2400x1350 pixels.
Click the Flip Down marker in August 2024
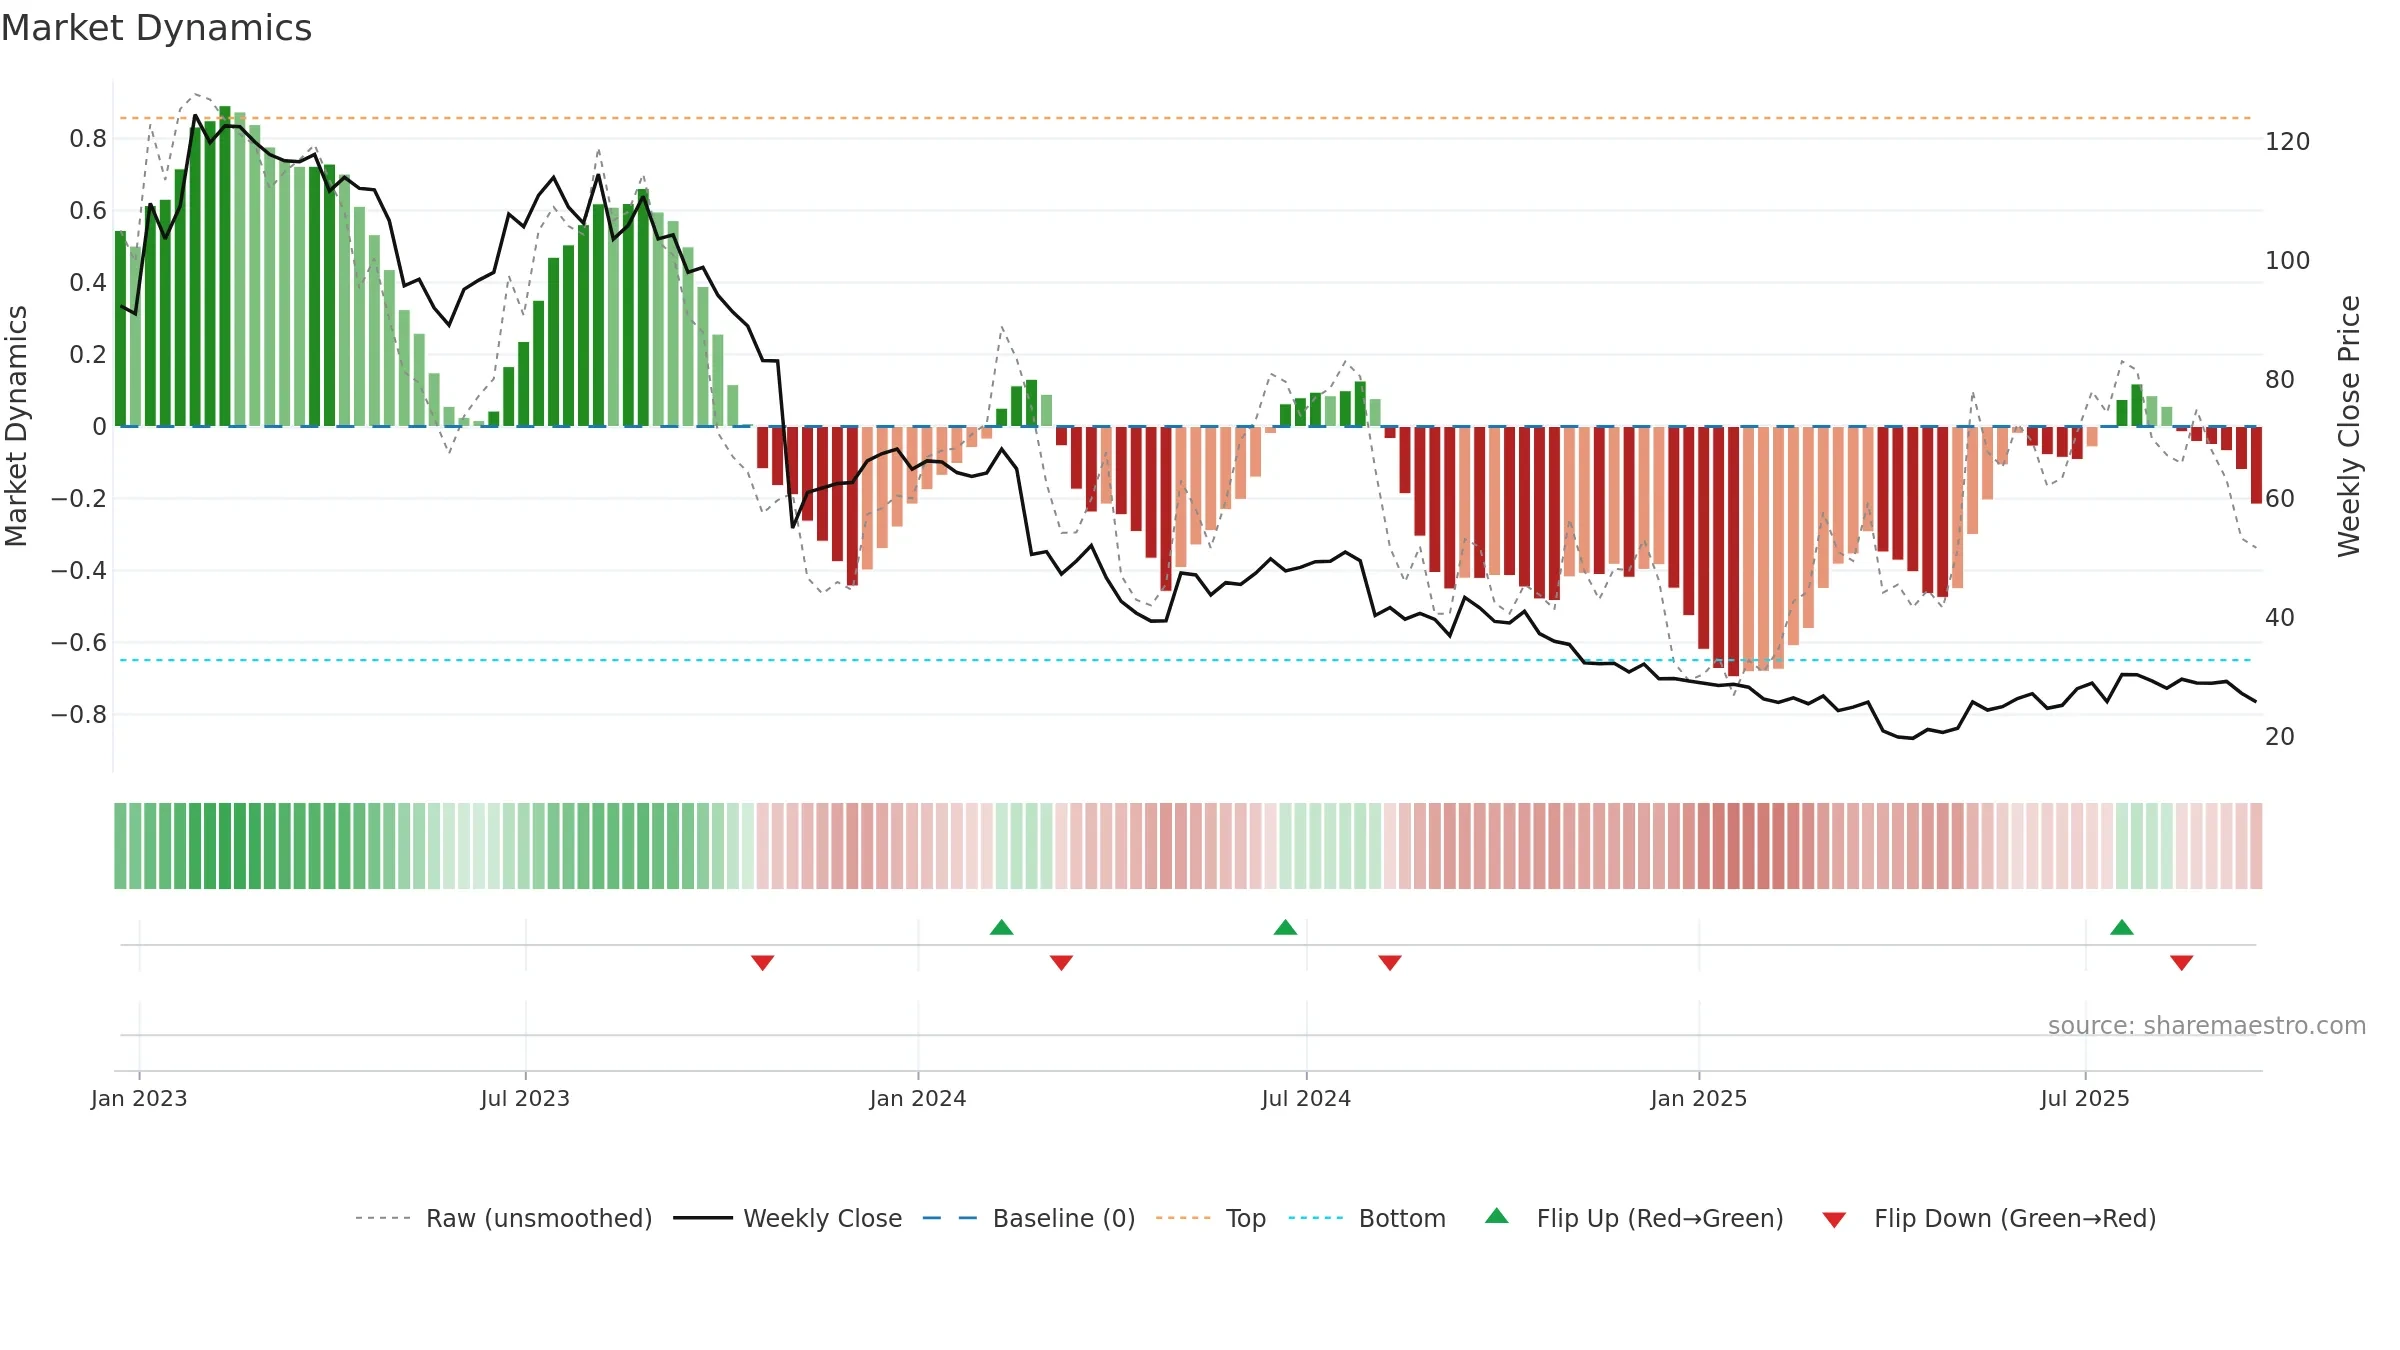1390,962
